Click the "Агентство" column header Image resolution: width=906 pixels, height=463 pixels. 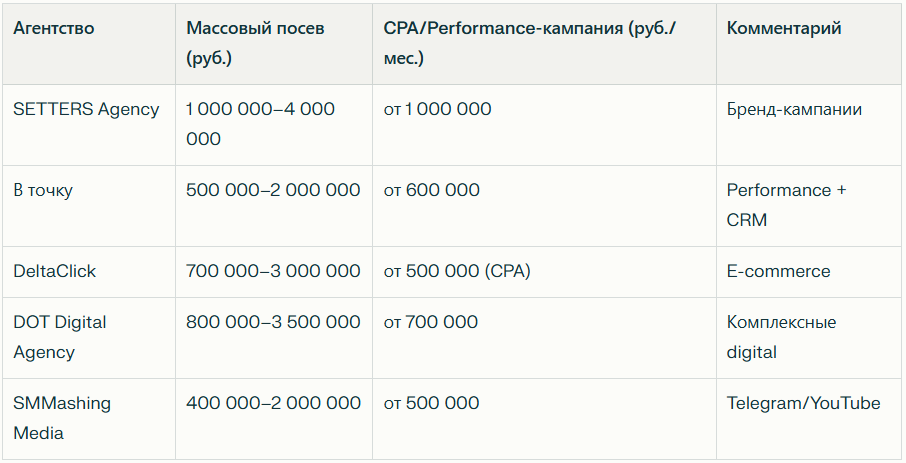click(x=54, y=28)
